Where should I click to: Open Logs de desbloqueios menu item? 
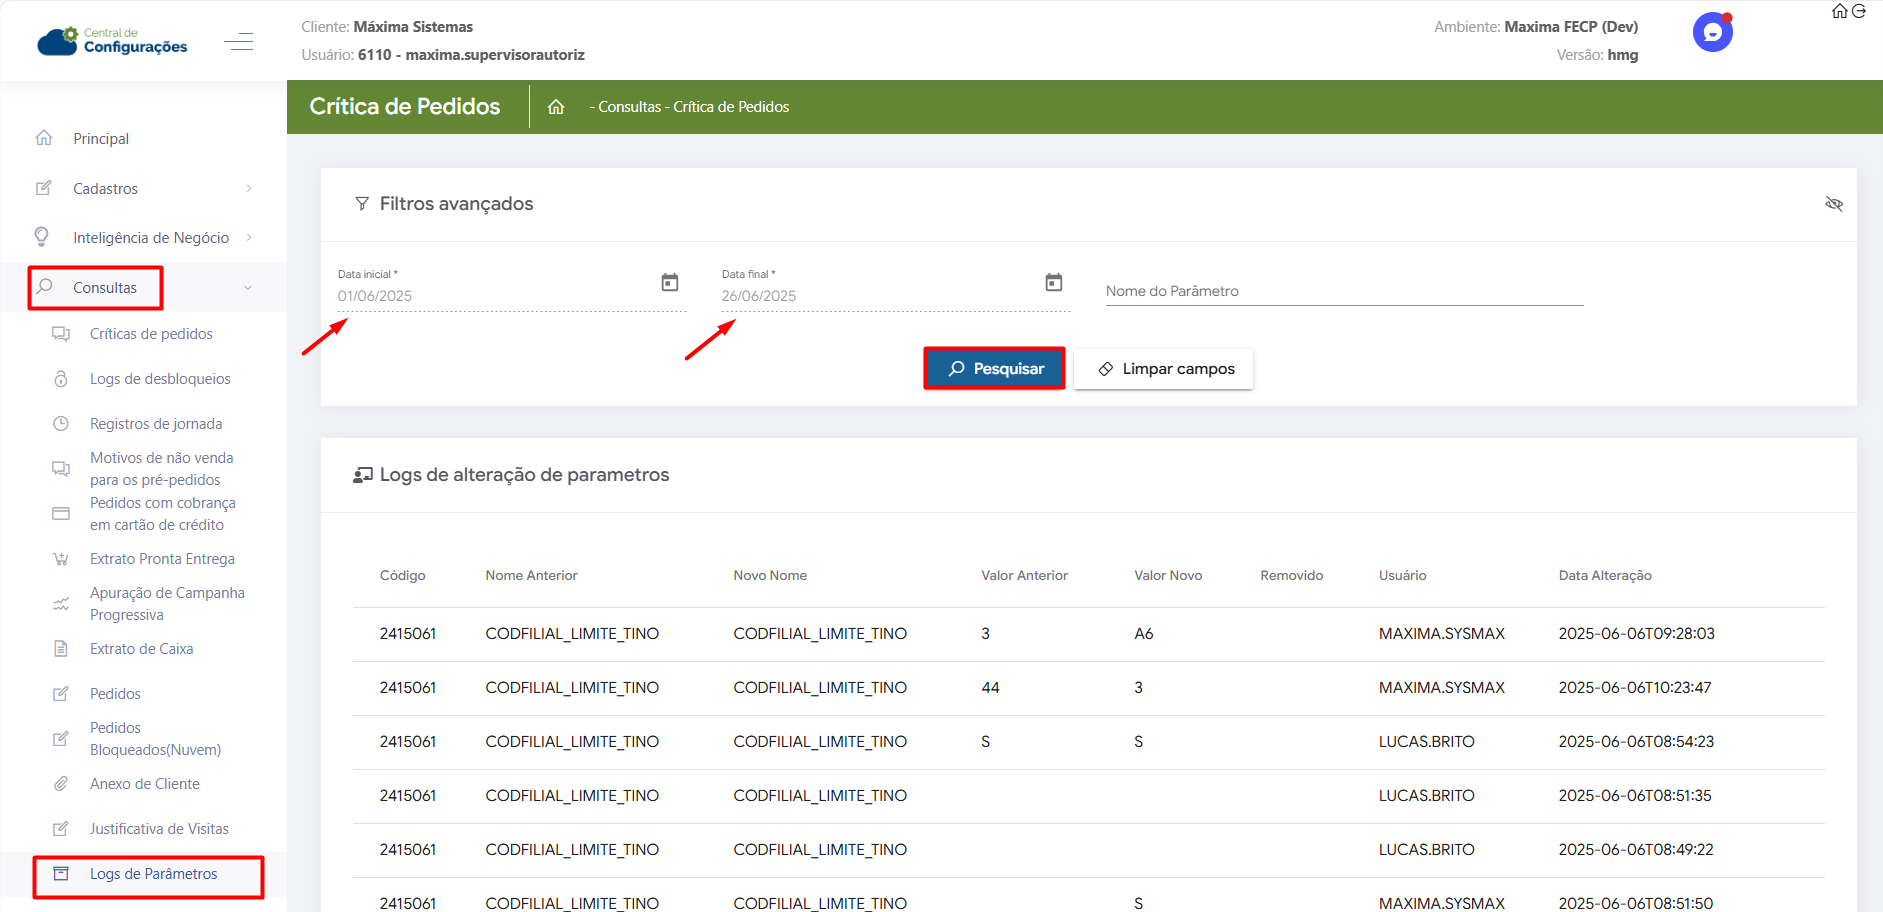click(x=160, y=379)
